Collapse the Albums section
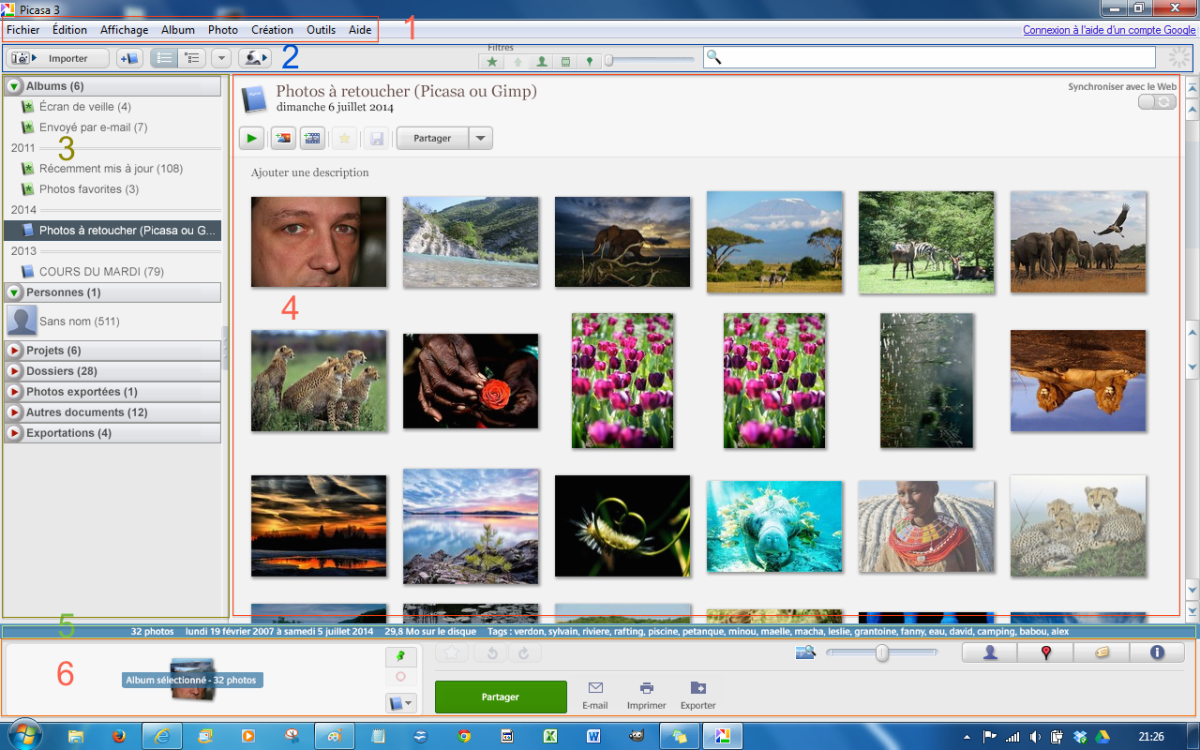1200x750 pixels. [x=15, y=86]
